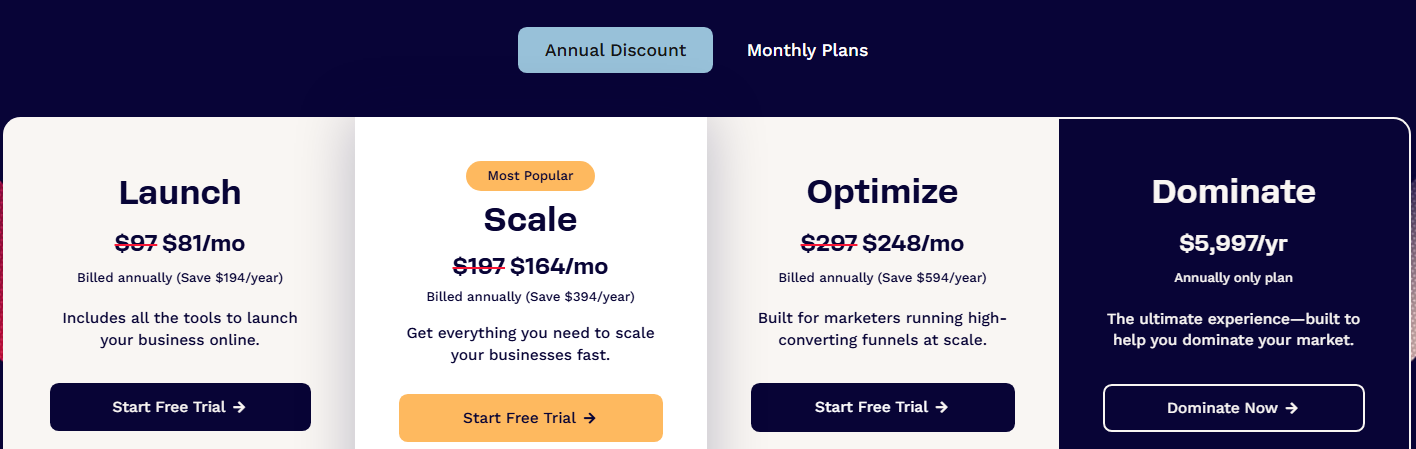The image size is (1416, 449).
Task: Click the crossed-out $97 price
Action: click(136, 243)
